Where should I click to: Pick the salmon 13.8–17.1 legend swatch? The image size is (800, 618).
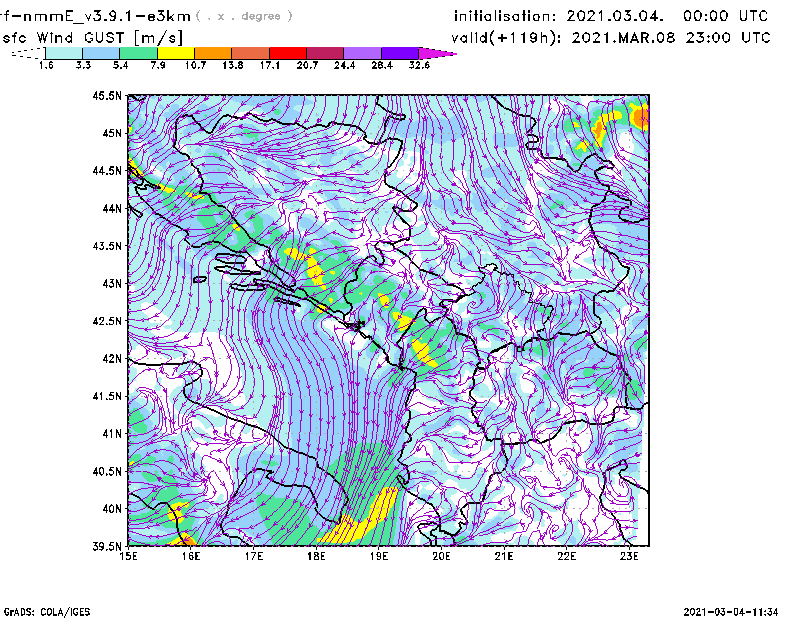tap(251, 53)
